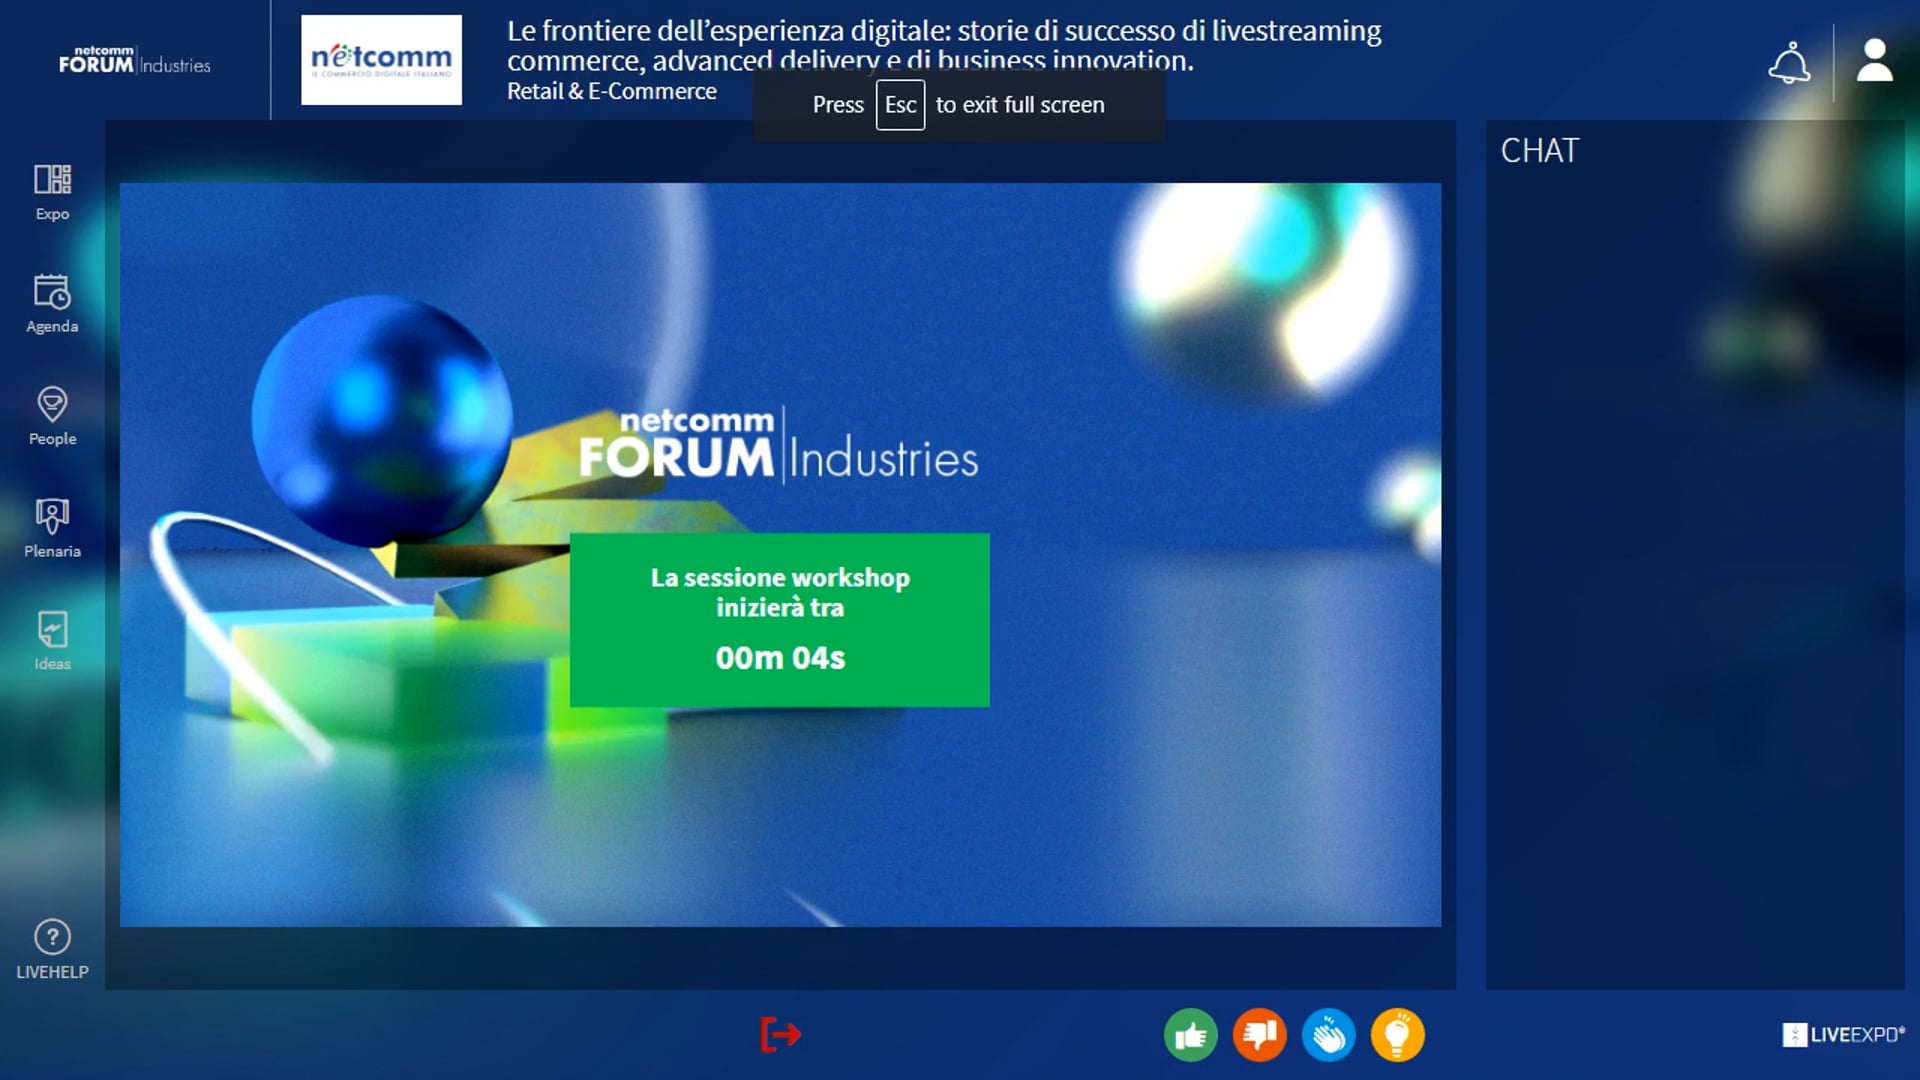Open the Agenda calendar icon
1920x1080 pixels.
tap(52, 292)
